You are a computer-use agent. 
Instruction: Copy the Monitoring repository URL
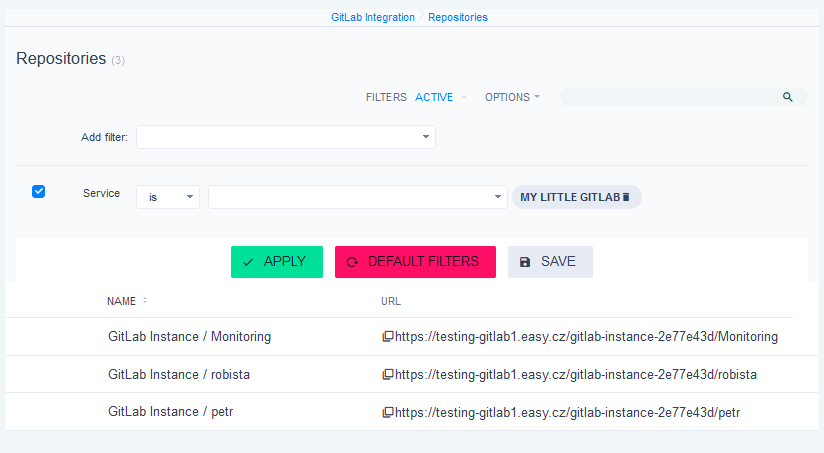coord(388,337)
